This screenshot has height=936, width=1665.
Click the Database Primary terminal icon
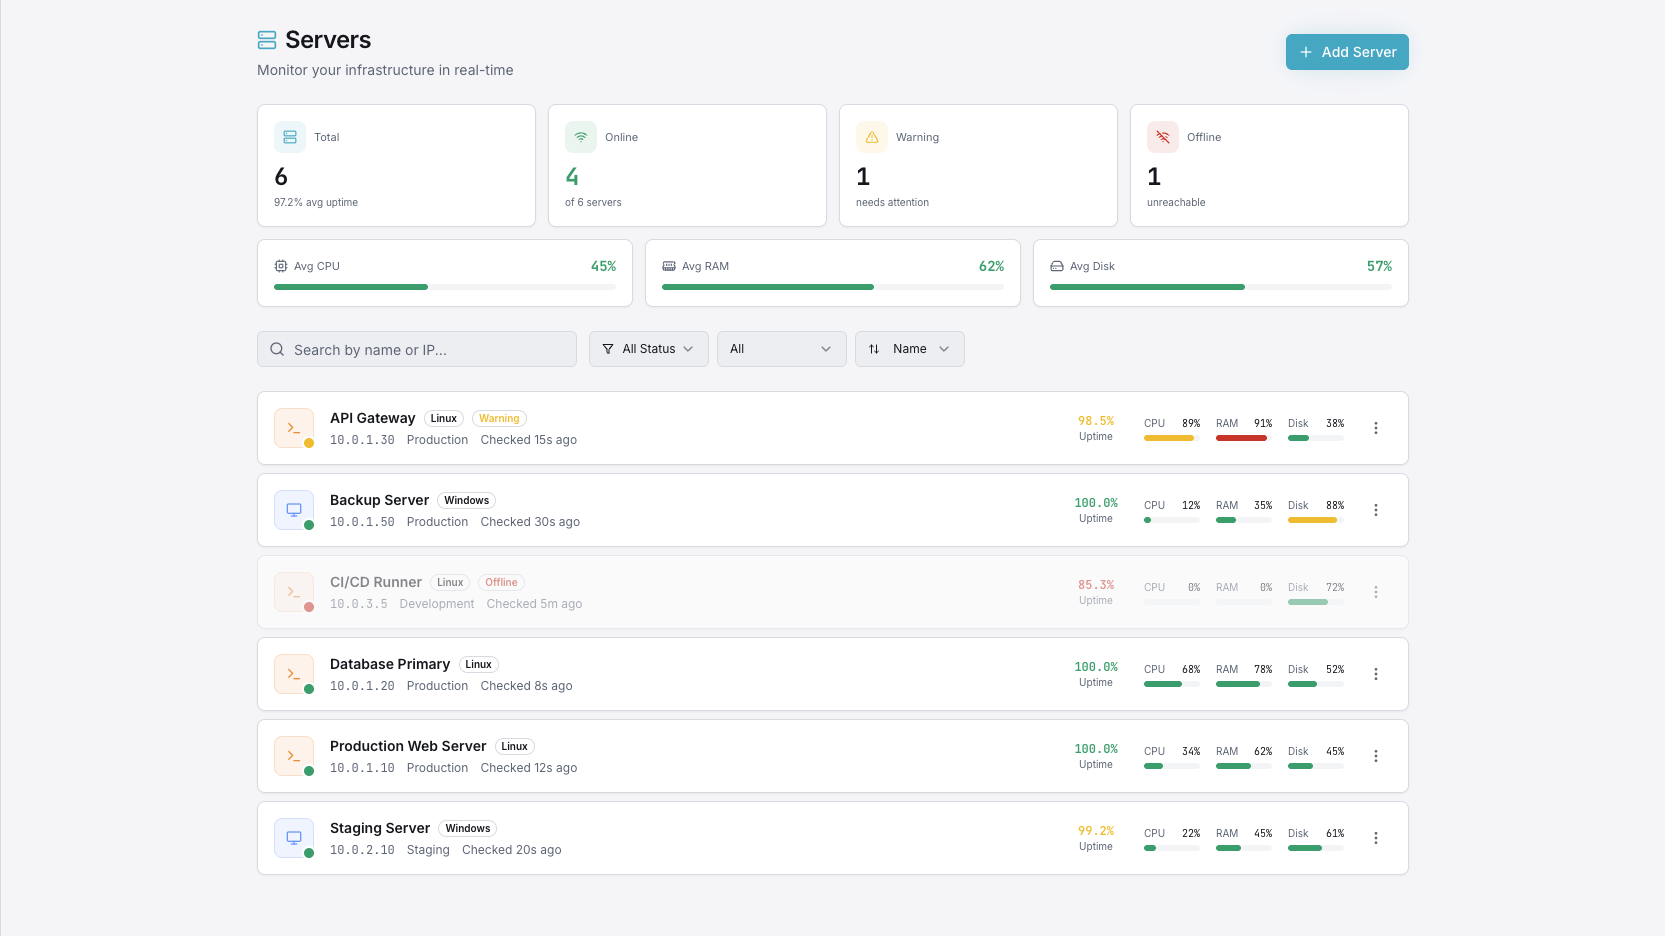[294, 674]
